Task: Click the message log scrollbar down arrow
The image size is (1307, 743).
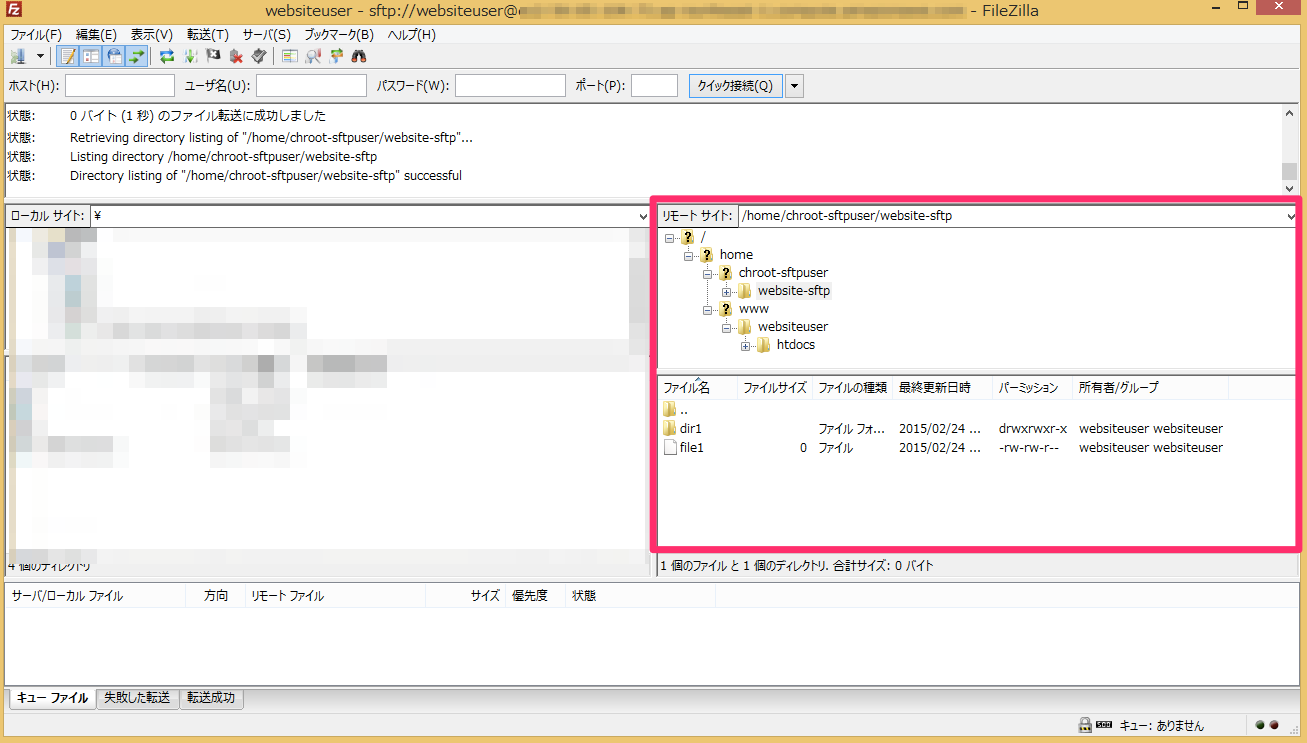Action: coord(1290,187)
